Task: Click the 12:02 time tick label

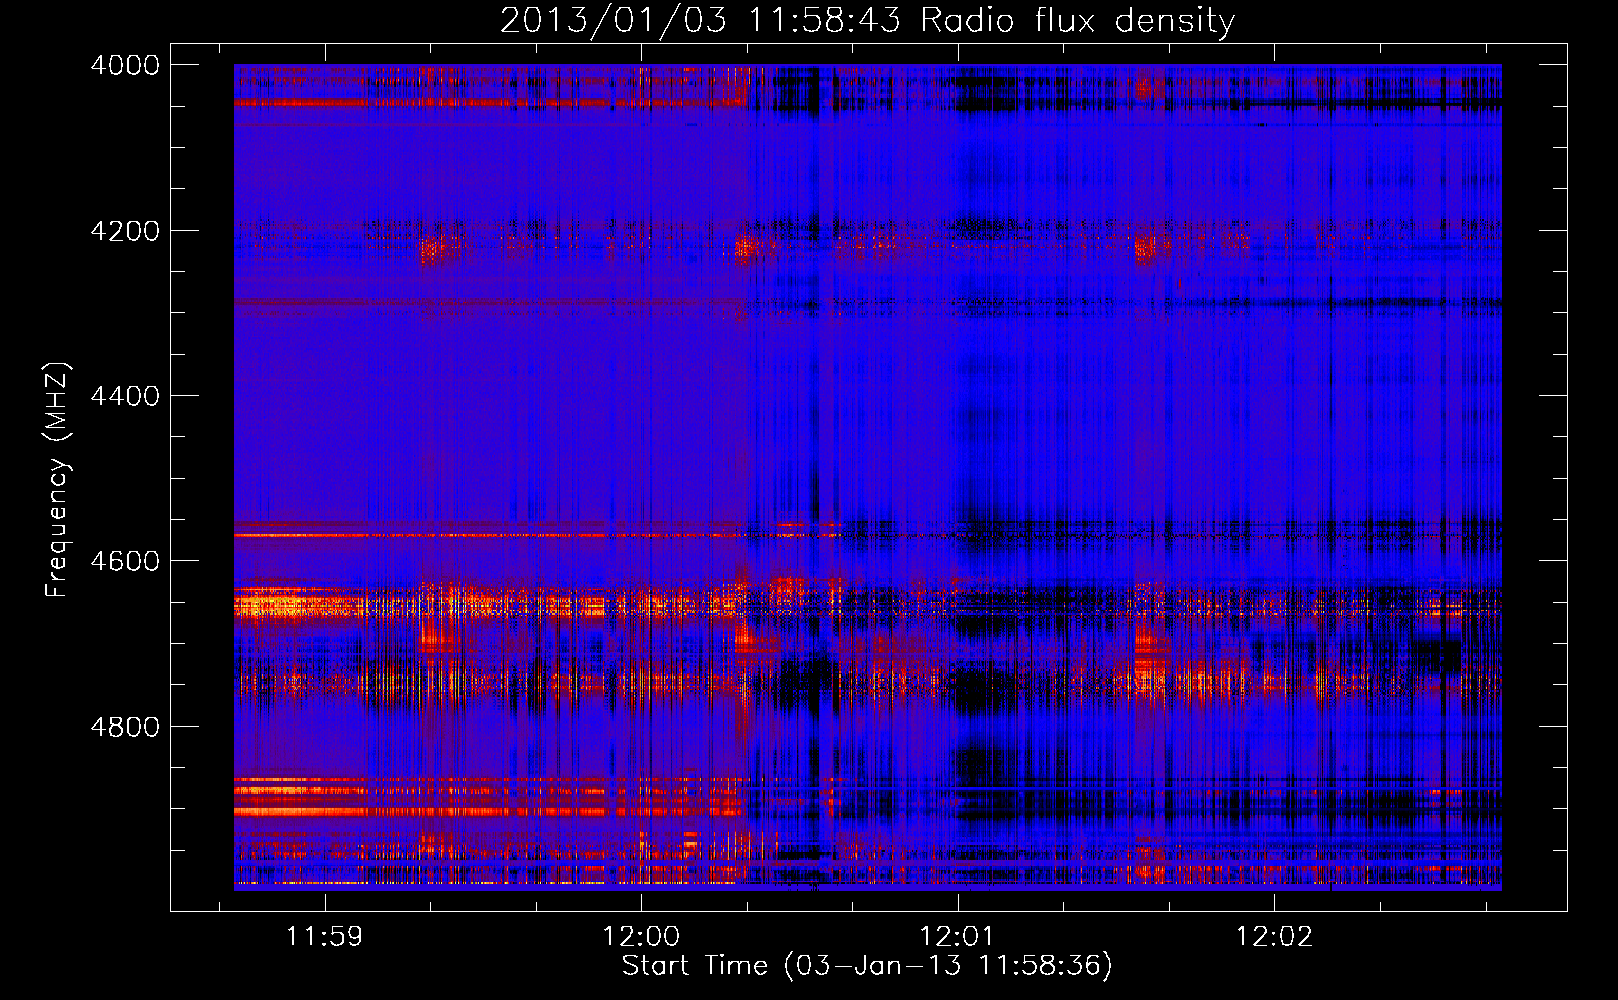Action: [x=1274, y=937]
